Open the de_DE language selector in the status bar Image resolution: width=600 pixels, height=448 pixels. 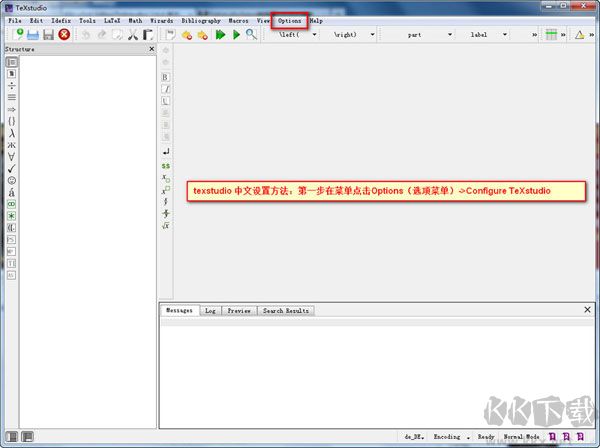[x=414, y=437]
